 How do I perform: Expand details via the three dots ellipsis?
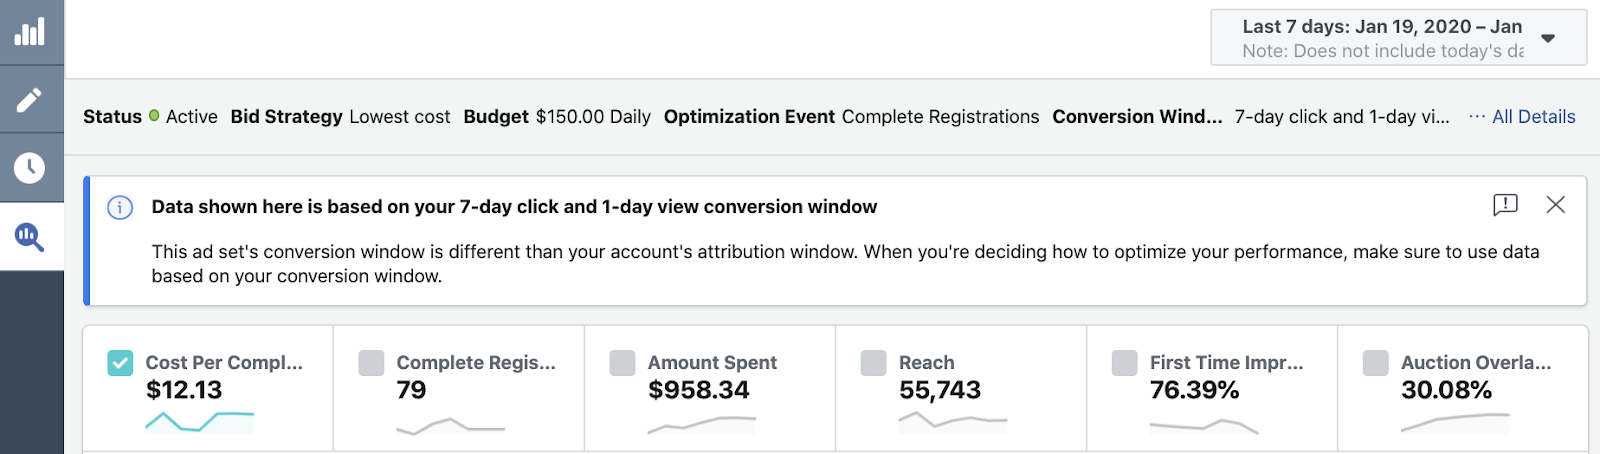(1476, 117)
